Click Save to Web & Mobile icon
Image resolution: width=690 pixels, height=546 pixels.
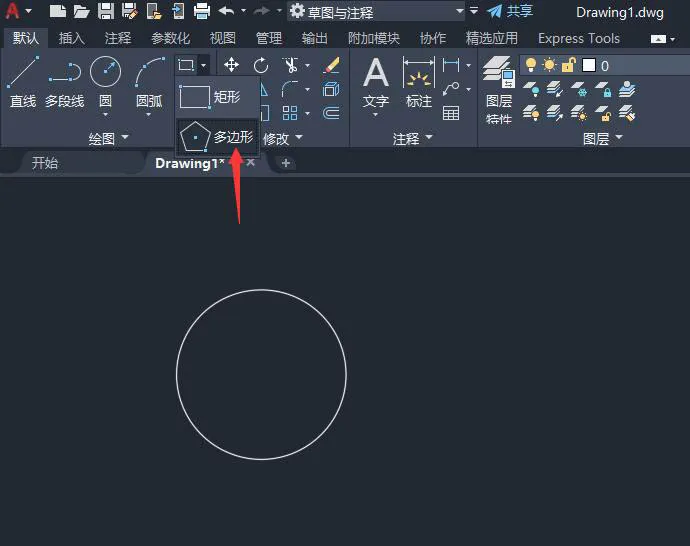(178, 11)
